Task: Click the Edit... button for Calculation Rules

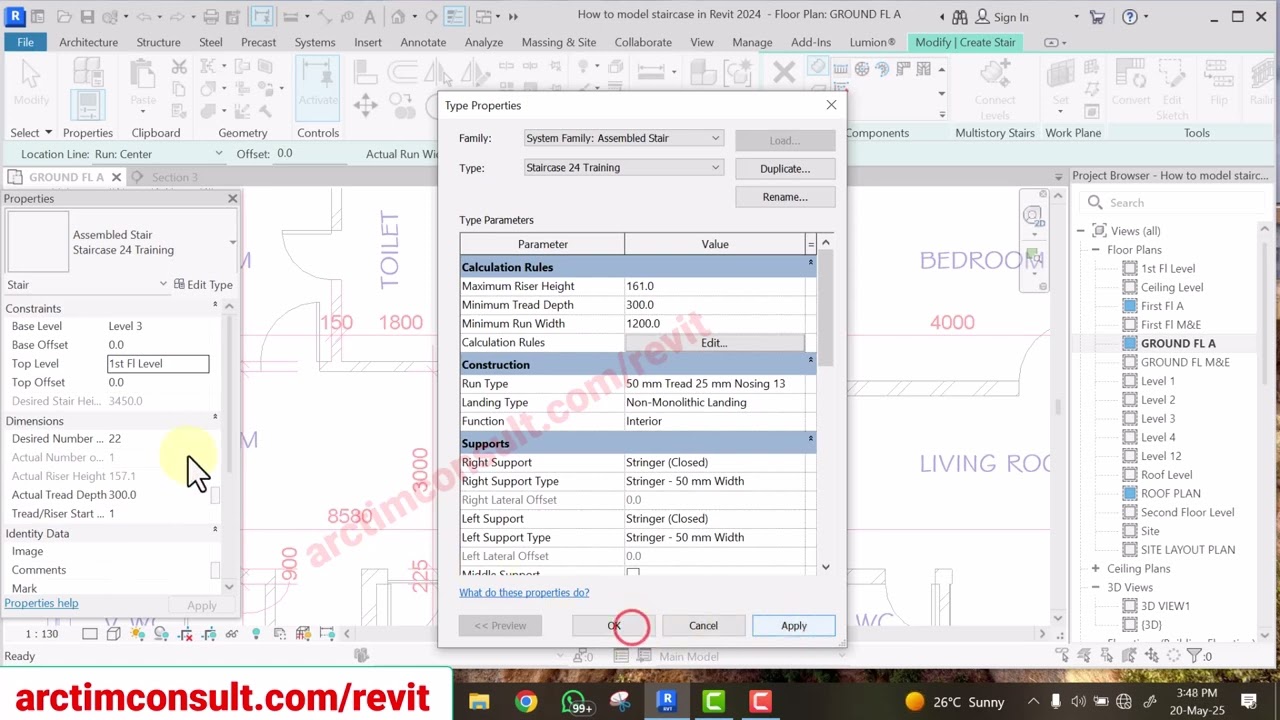Action: click(714, 343)
